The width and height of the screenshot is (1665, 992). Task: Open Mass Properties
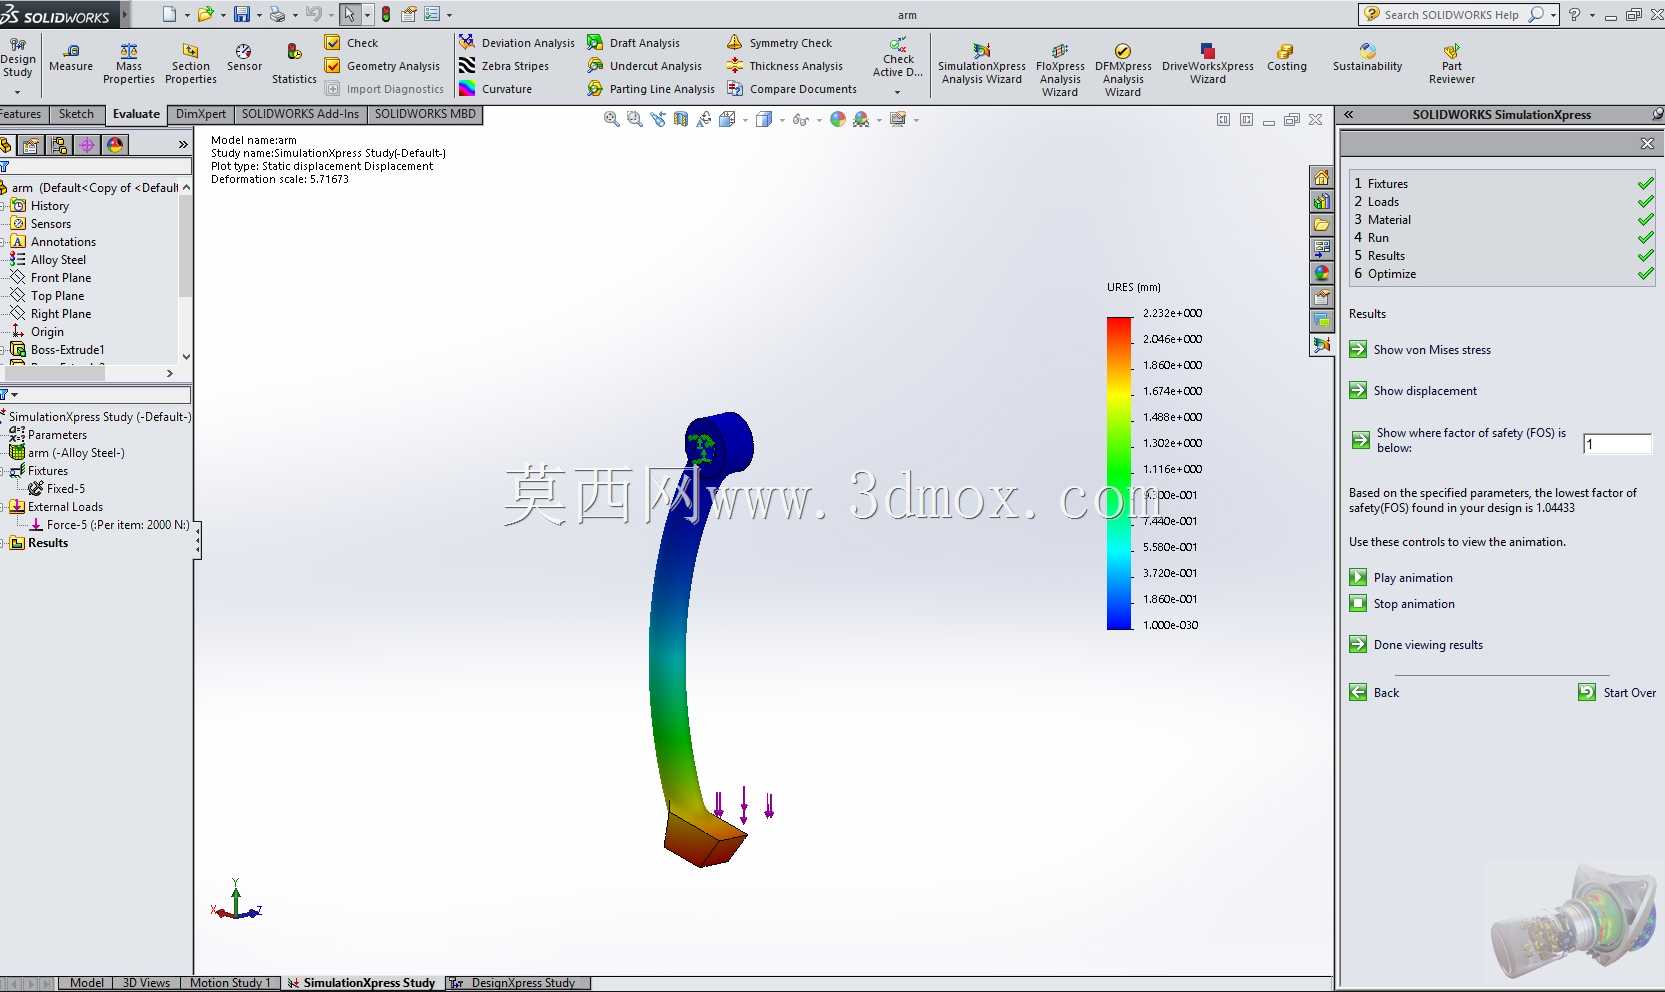tap(129, 64)
